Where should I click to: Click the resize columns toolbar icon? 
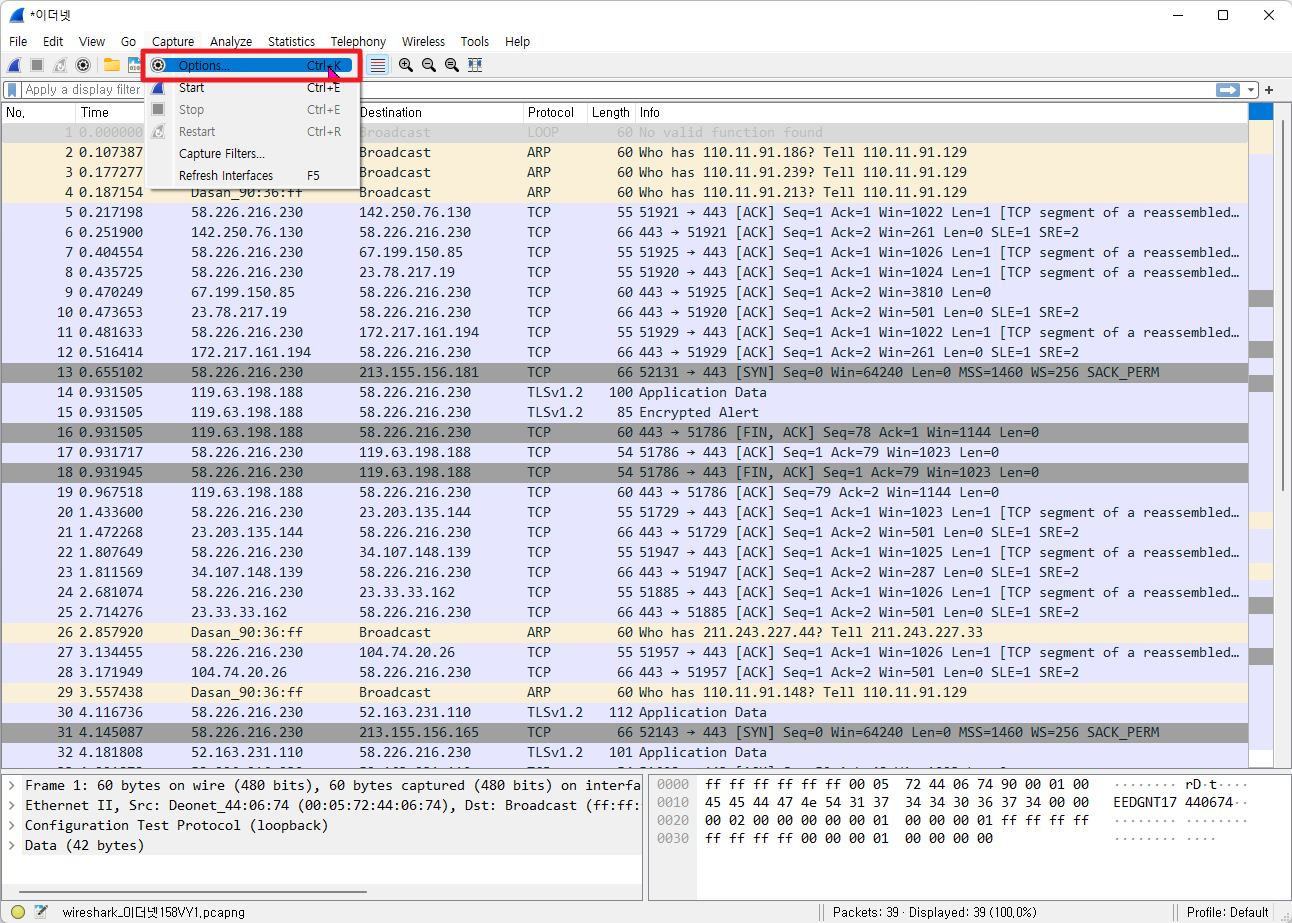coord(475,65)
